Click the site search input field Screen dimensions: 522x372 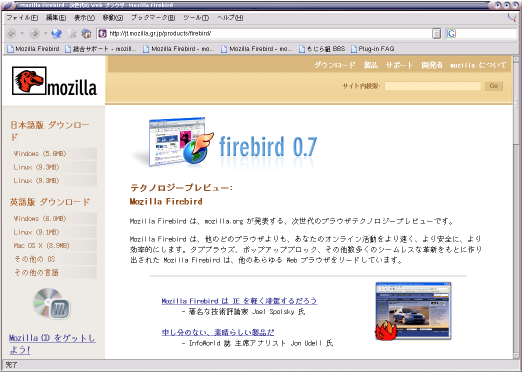click(433, 86)
